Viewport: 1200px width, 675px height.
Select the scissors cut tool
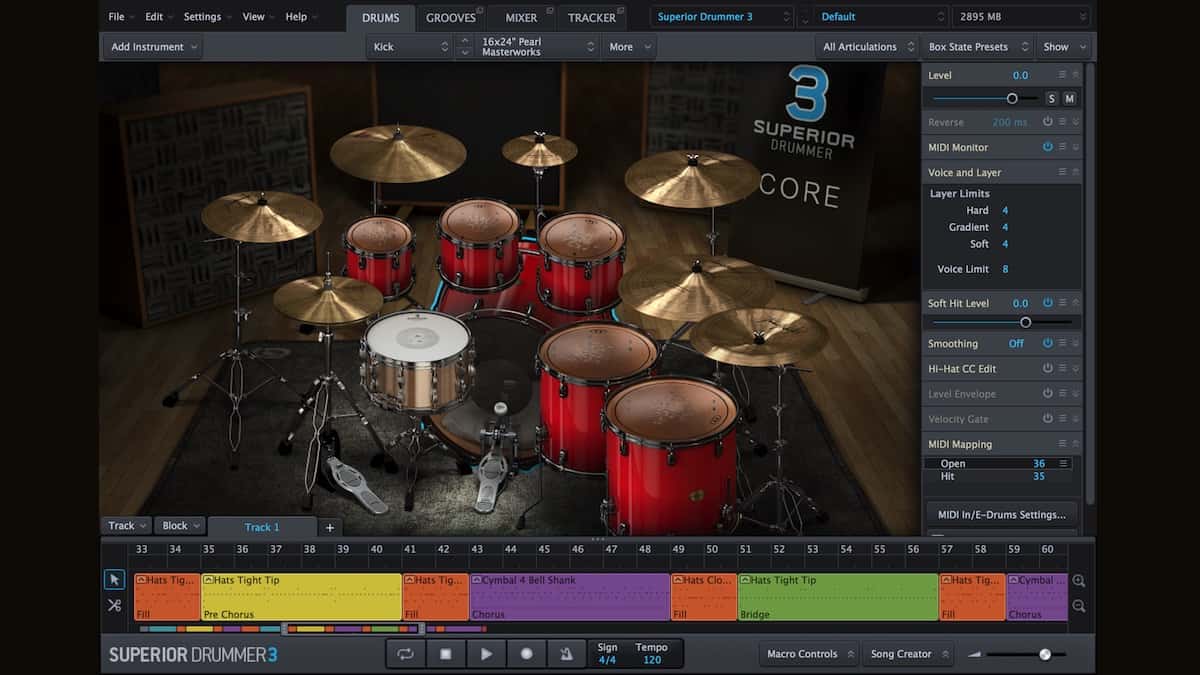tap(114, 605)
